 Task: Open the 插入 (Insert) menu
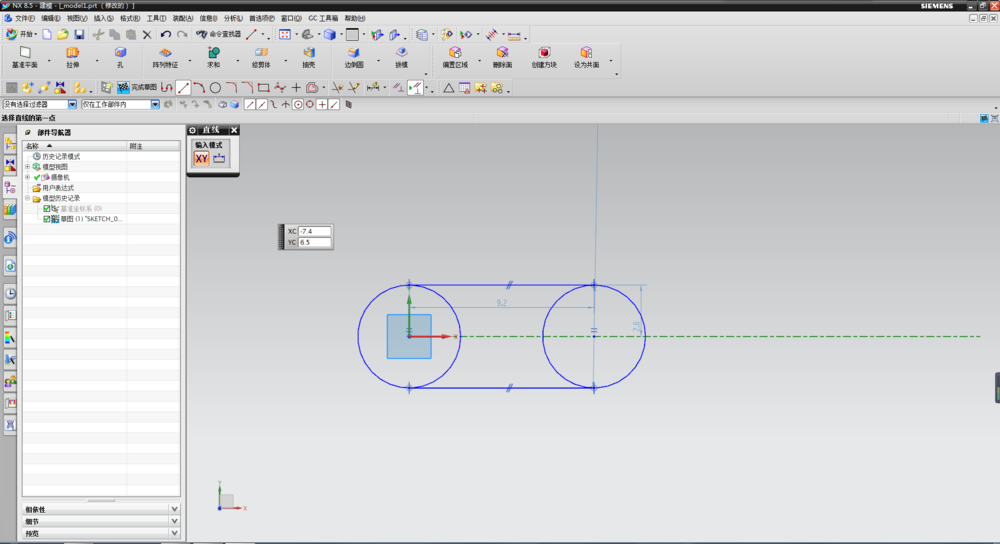pos(103,18)
